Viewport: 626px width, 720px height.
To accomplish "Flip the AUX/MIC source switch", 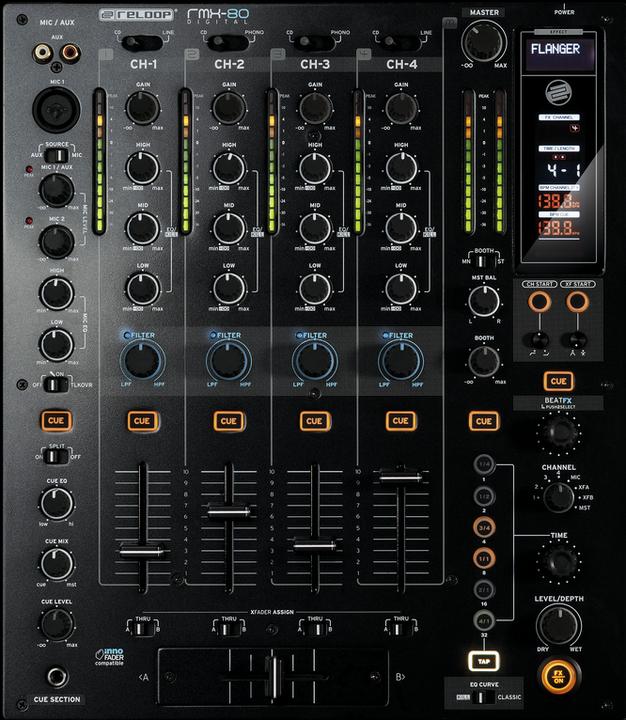I will pyautogui.click(x=56, y=155).
